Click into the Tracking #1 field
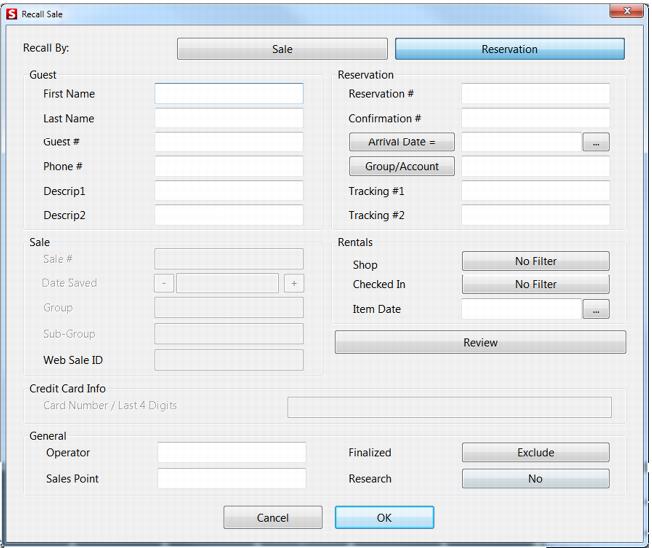 click(536, 191)
